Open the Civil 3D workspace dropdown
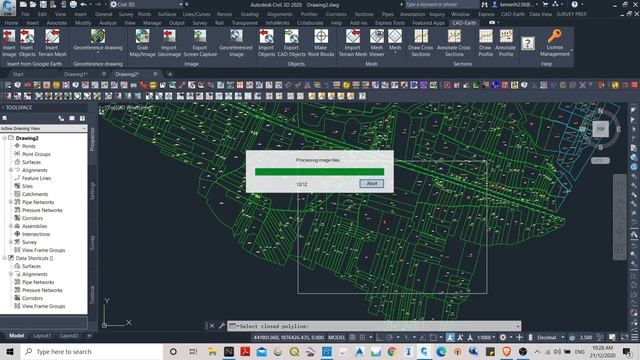This screenshot has height=360, width=640. pos(147,4)
